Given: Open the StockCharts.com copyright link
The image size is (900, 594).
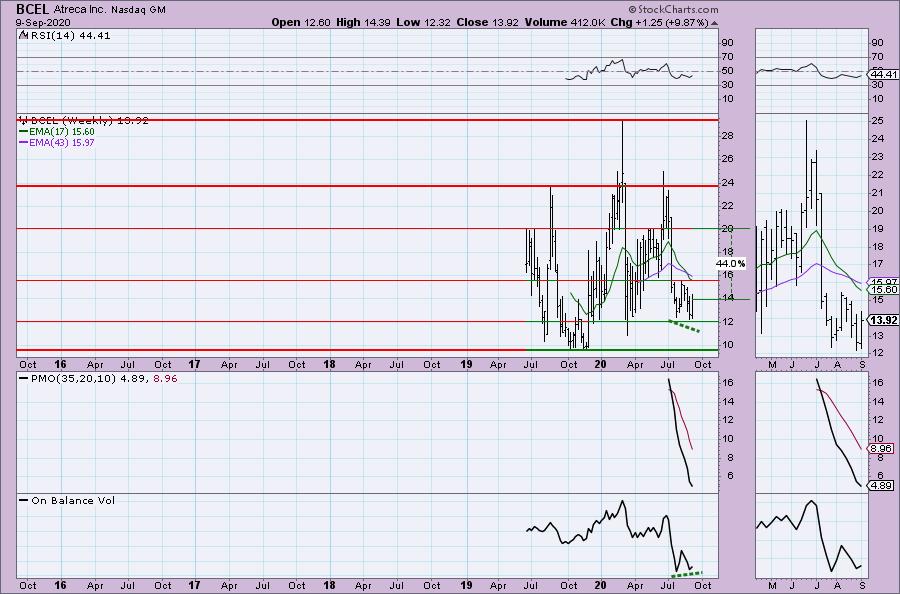Looking at the screenshot, I should [673, 9].
